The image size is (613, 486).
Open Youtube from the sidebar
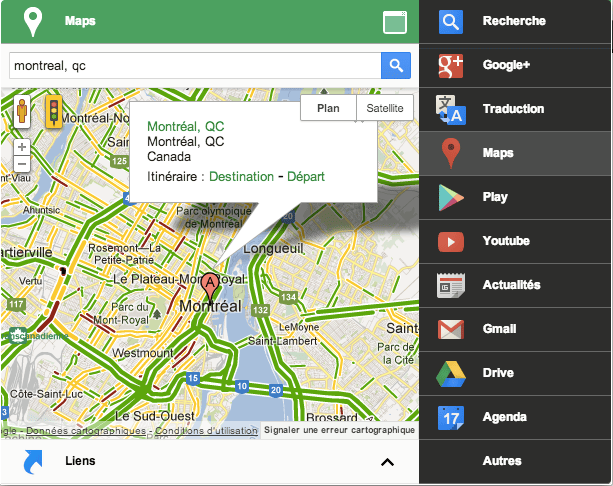pyautogui.click(x=514, y=241)
